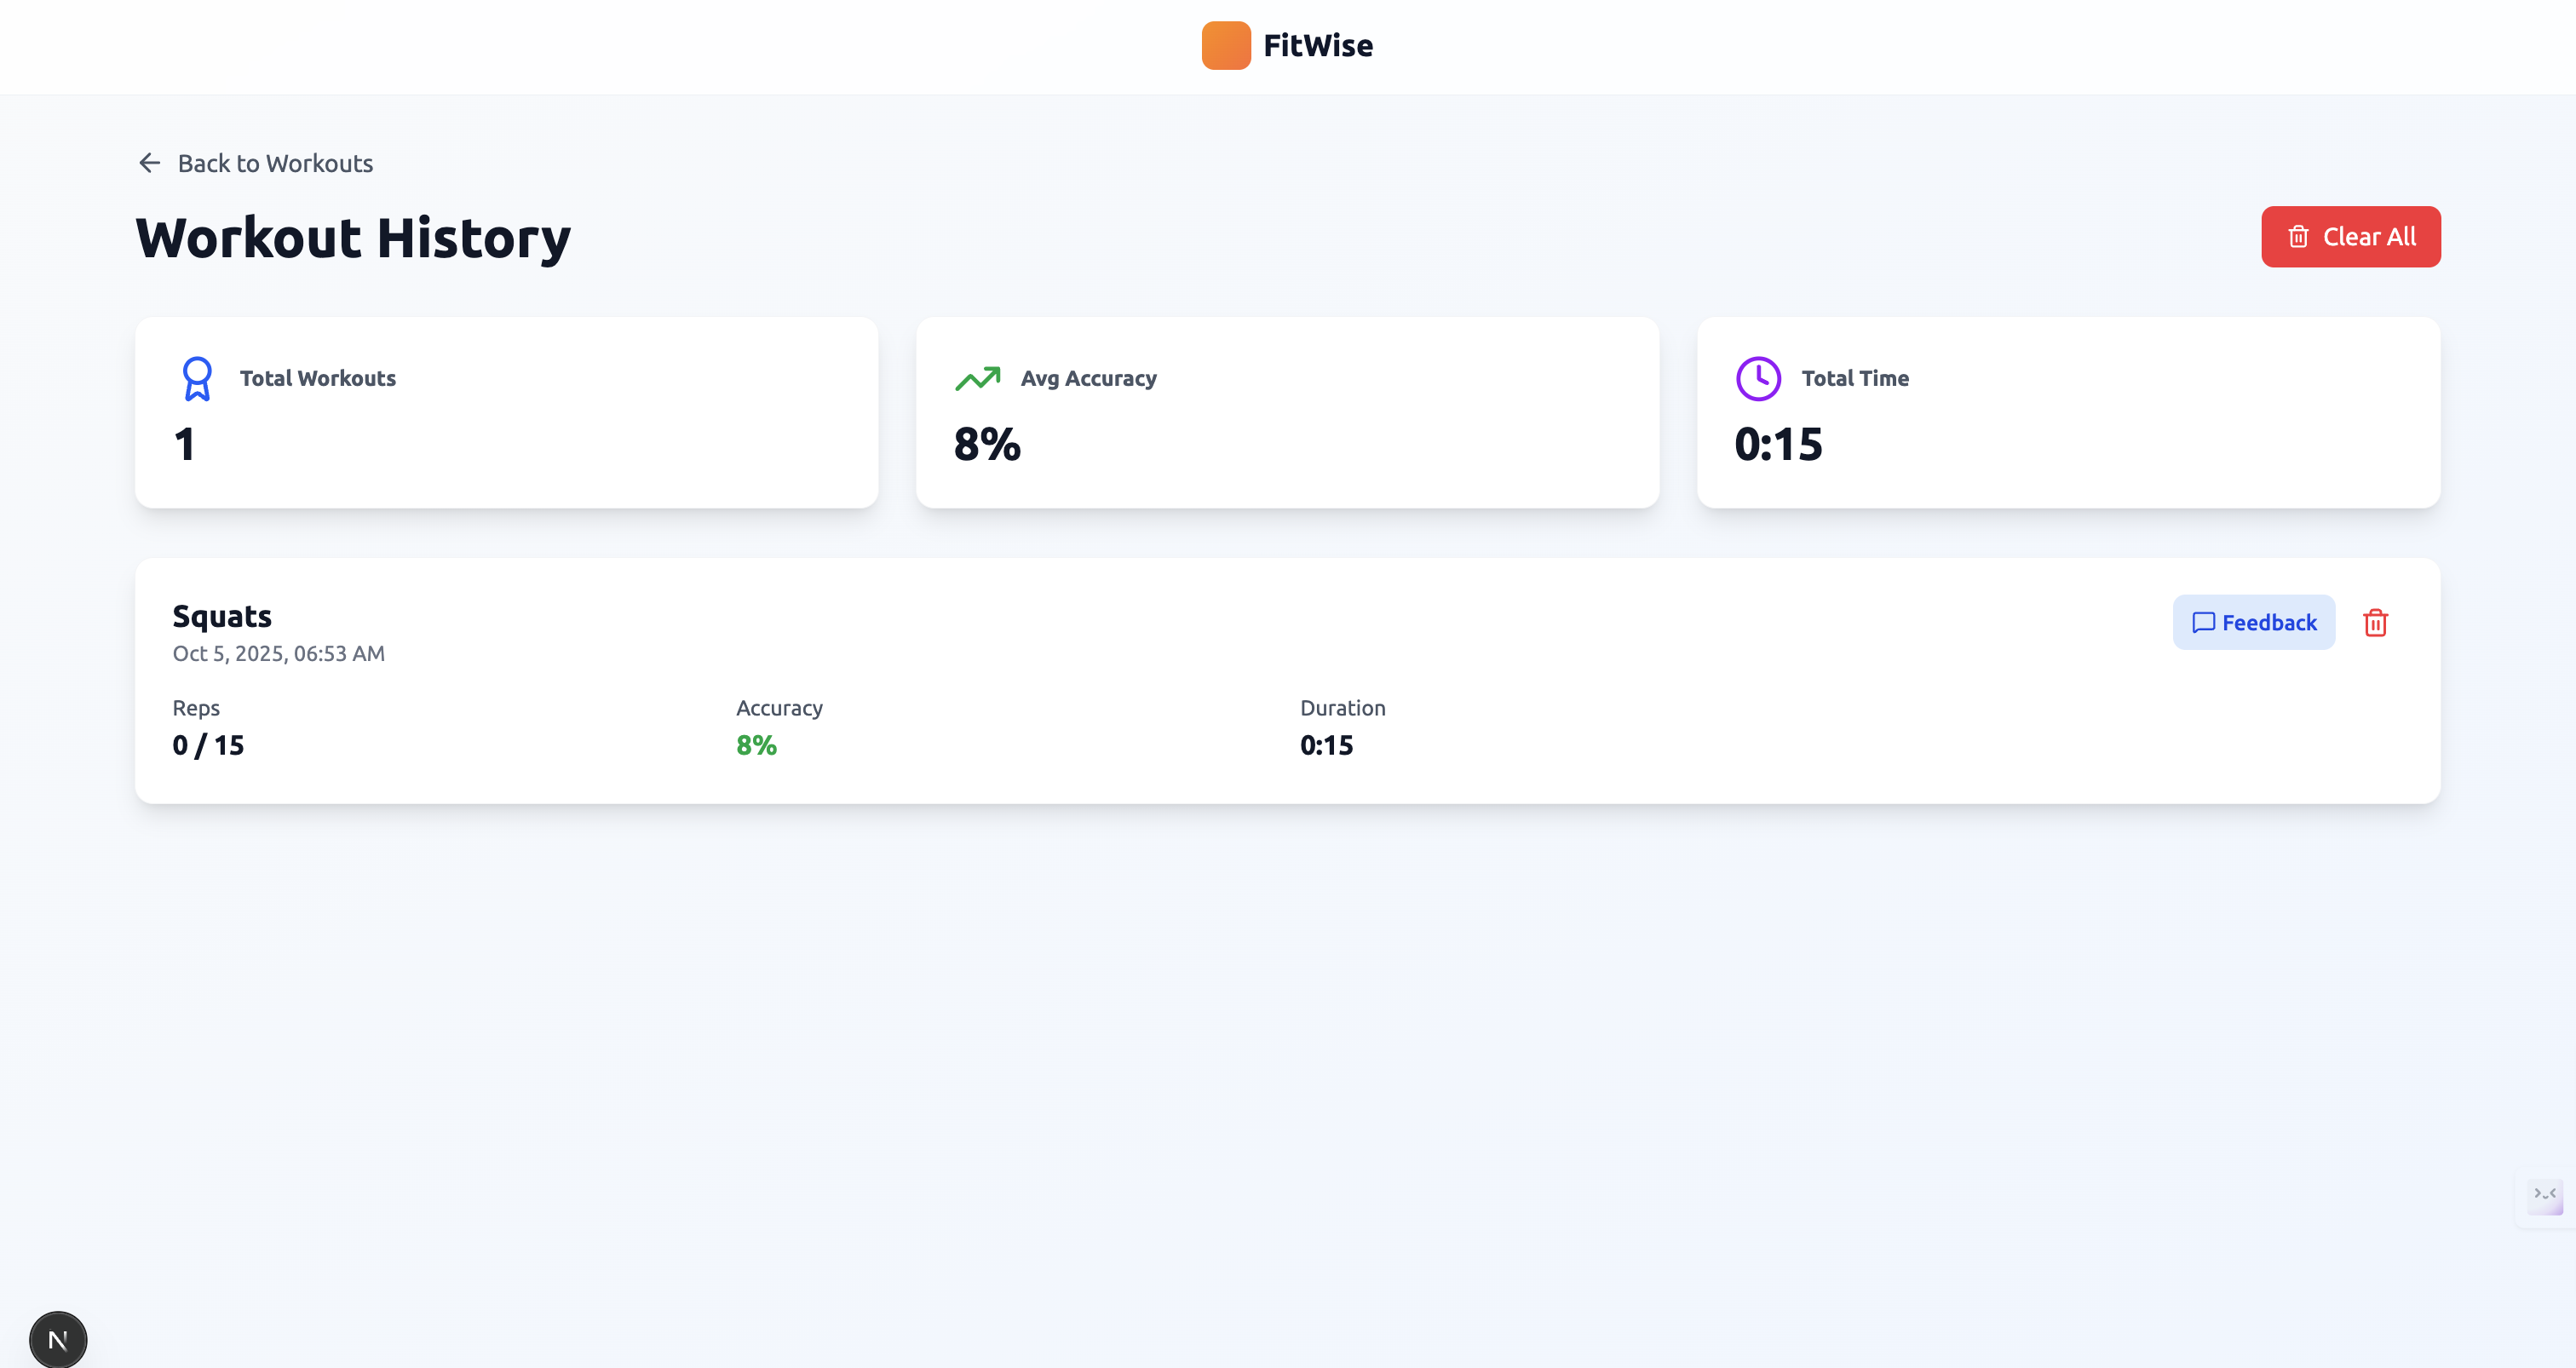2576x1368 pixels.
Task: Click the Total Time 0:15 value
Action: pyautogui.click(x=1778, y=444)
